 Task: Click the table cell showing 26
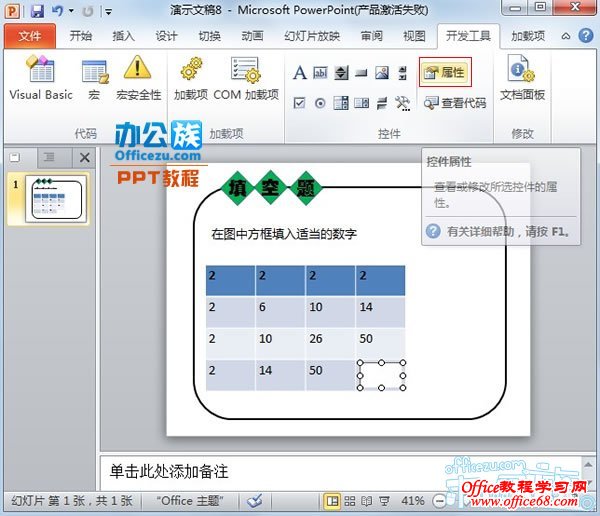330,343
